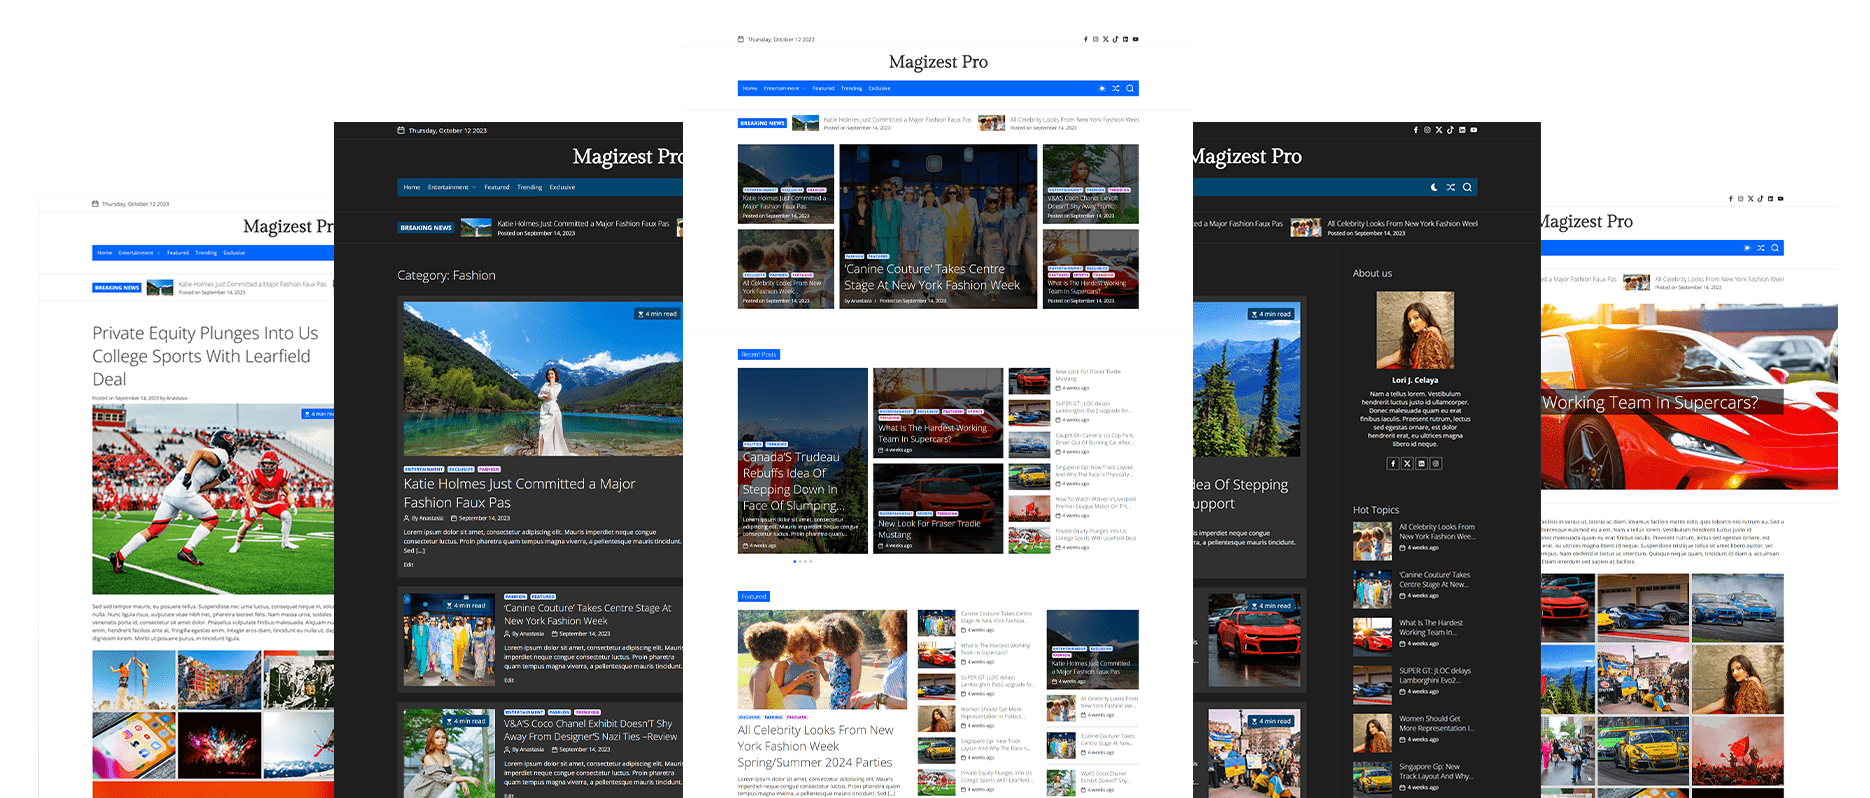
Task: Click YouTube icon atop right dark page
Action: coord(1473,130)
